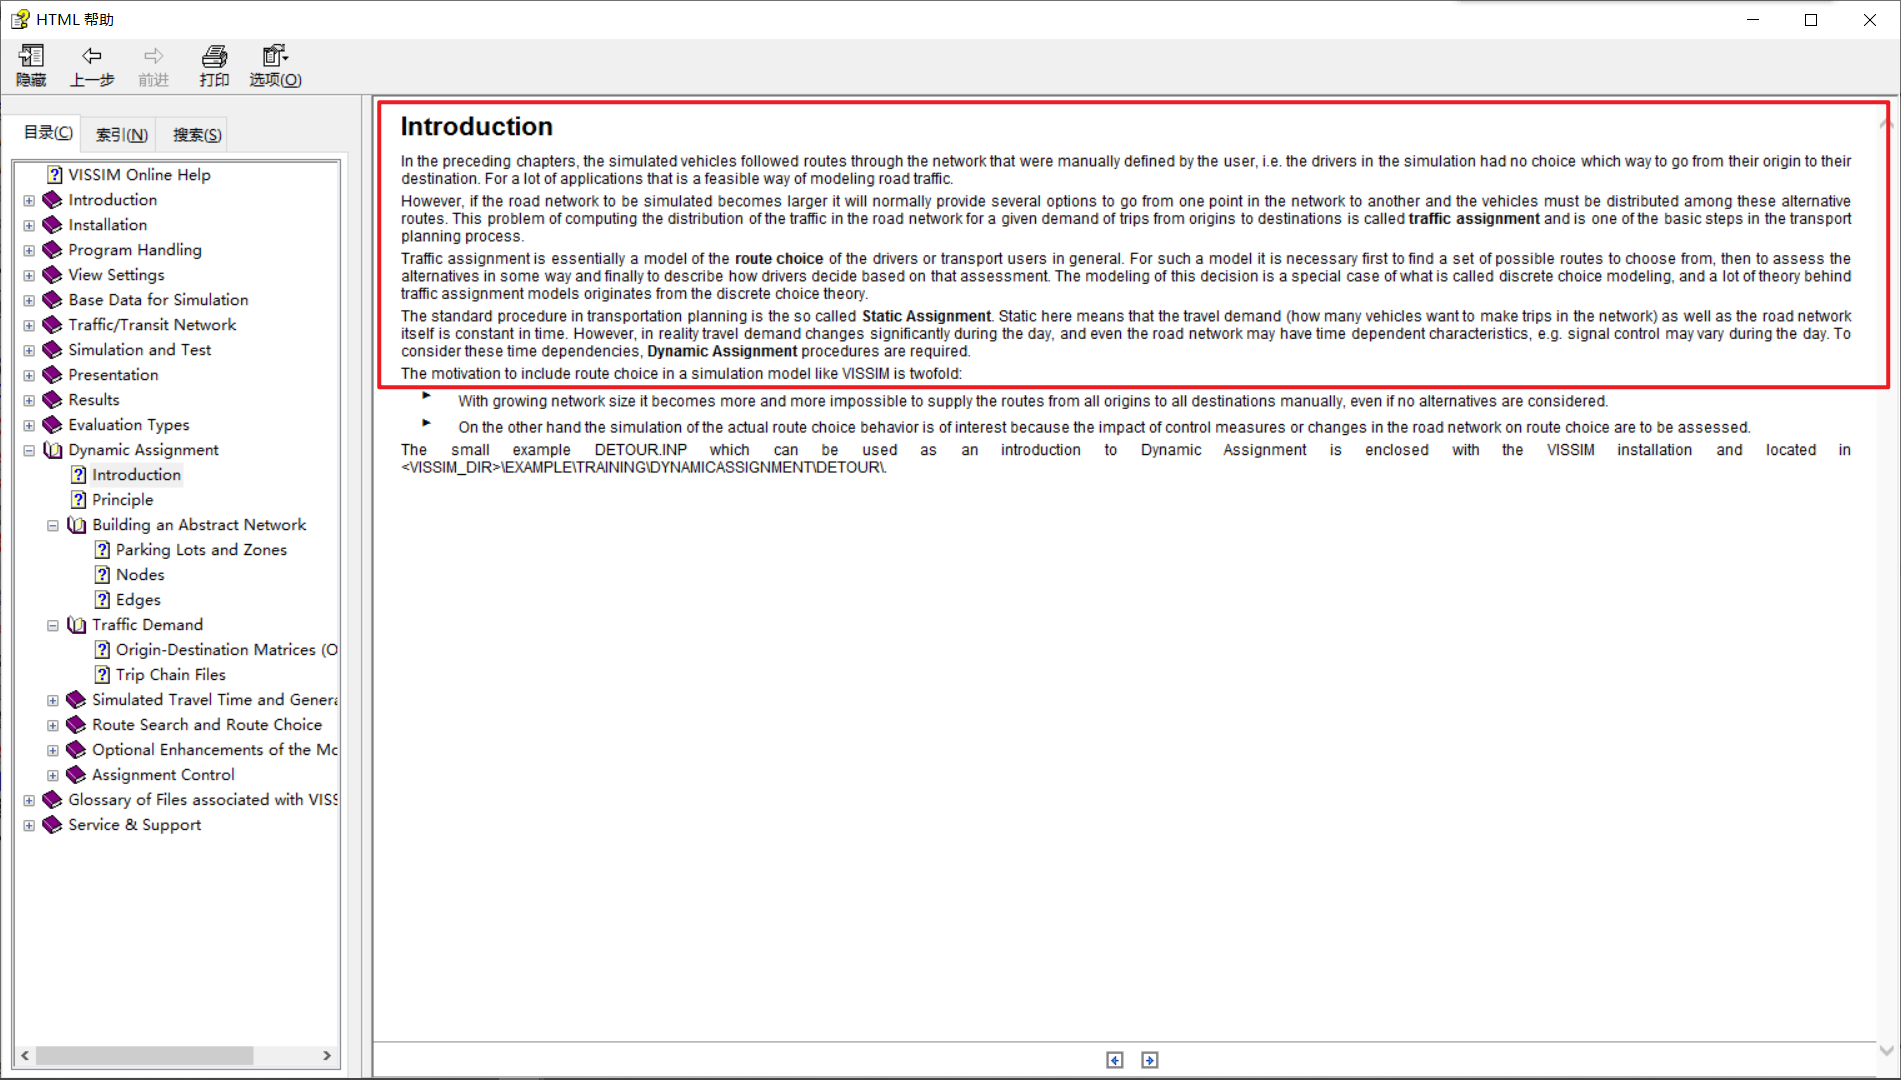Click the Hide (隐藏) toolbar icon
This screenshot has height=1080, width=1901.
pos(31,66)
